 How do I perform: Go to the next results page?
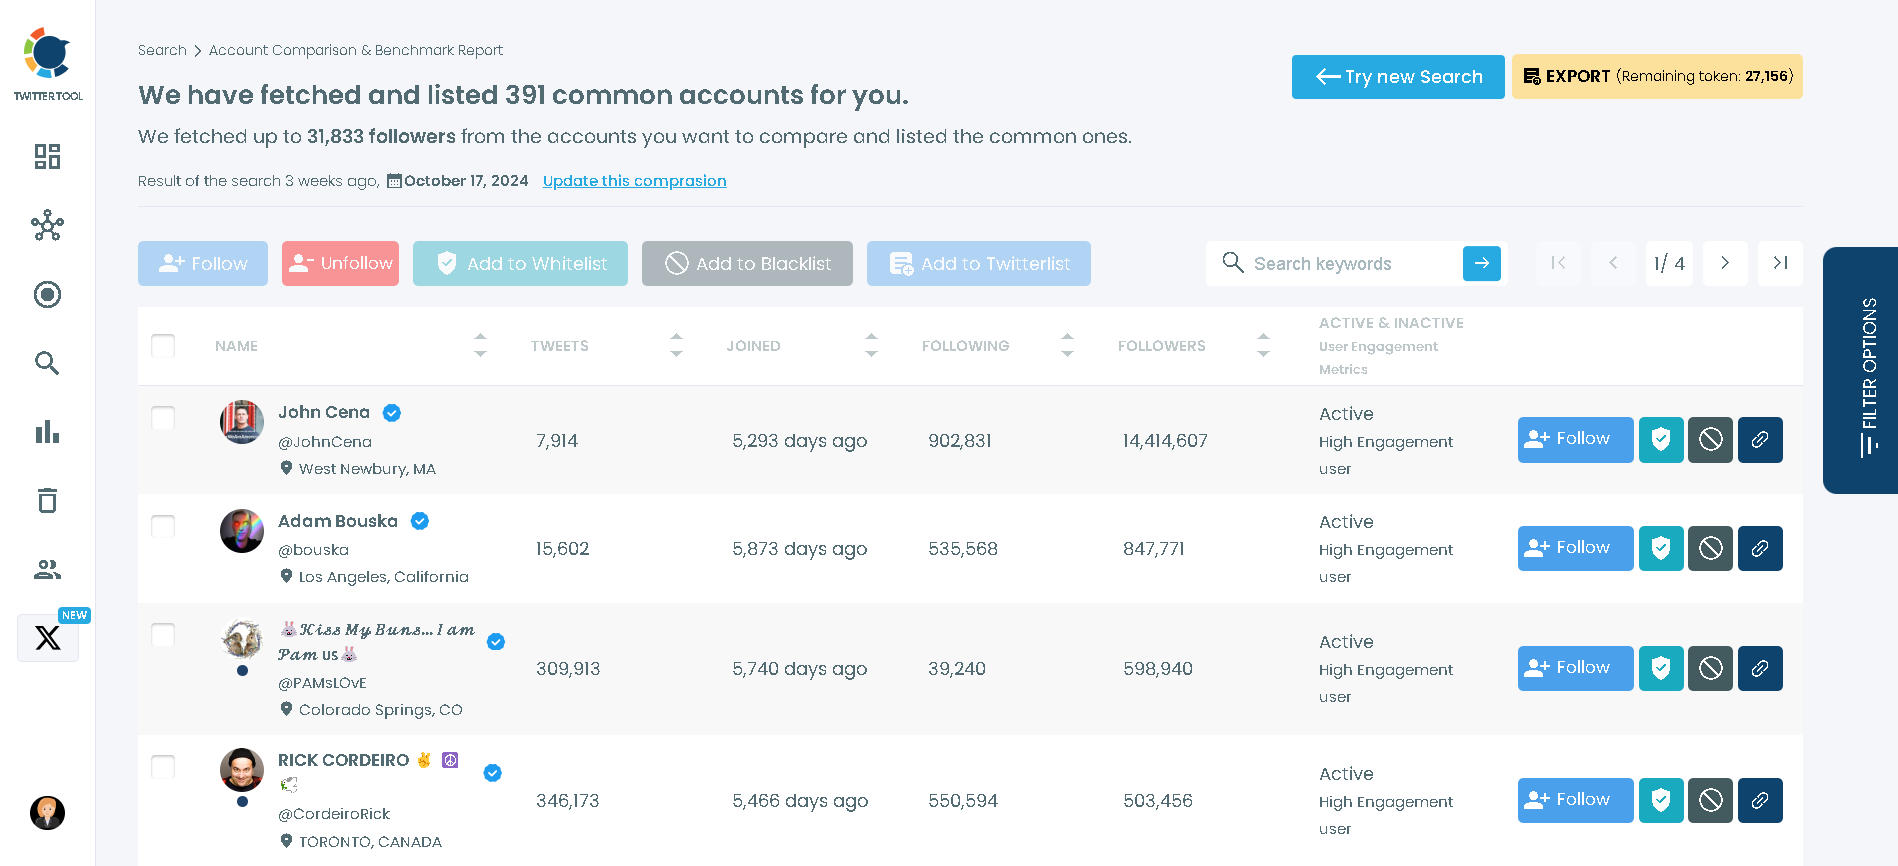pos(1724,263)
